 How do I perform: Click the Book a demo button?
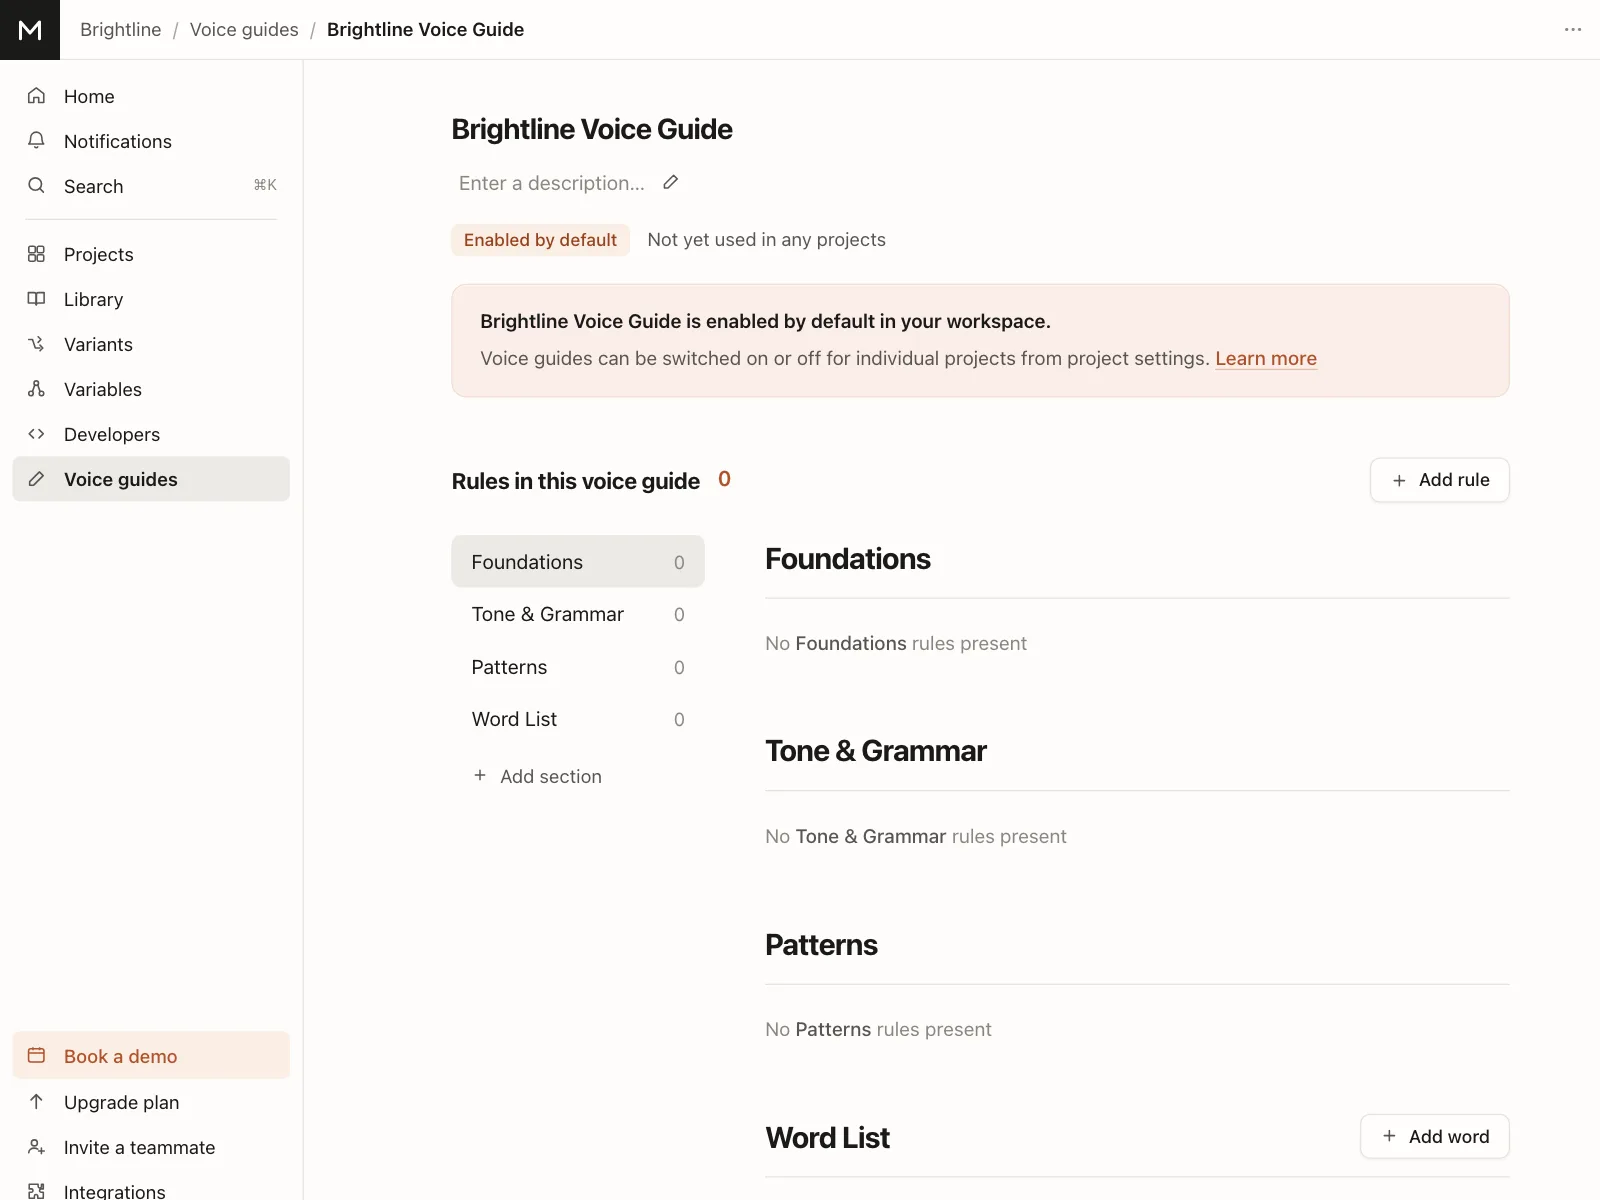(151, 1056)
